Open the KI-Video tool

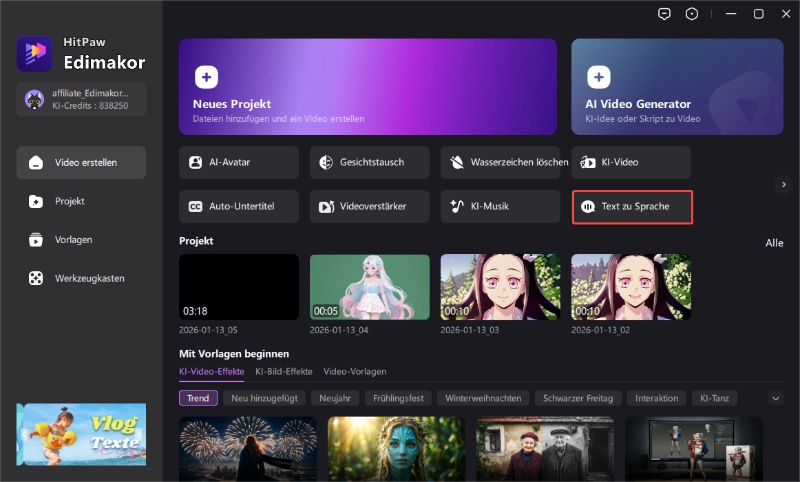[631, 162]
